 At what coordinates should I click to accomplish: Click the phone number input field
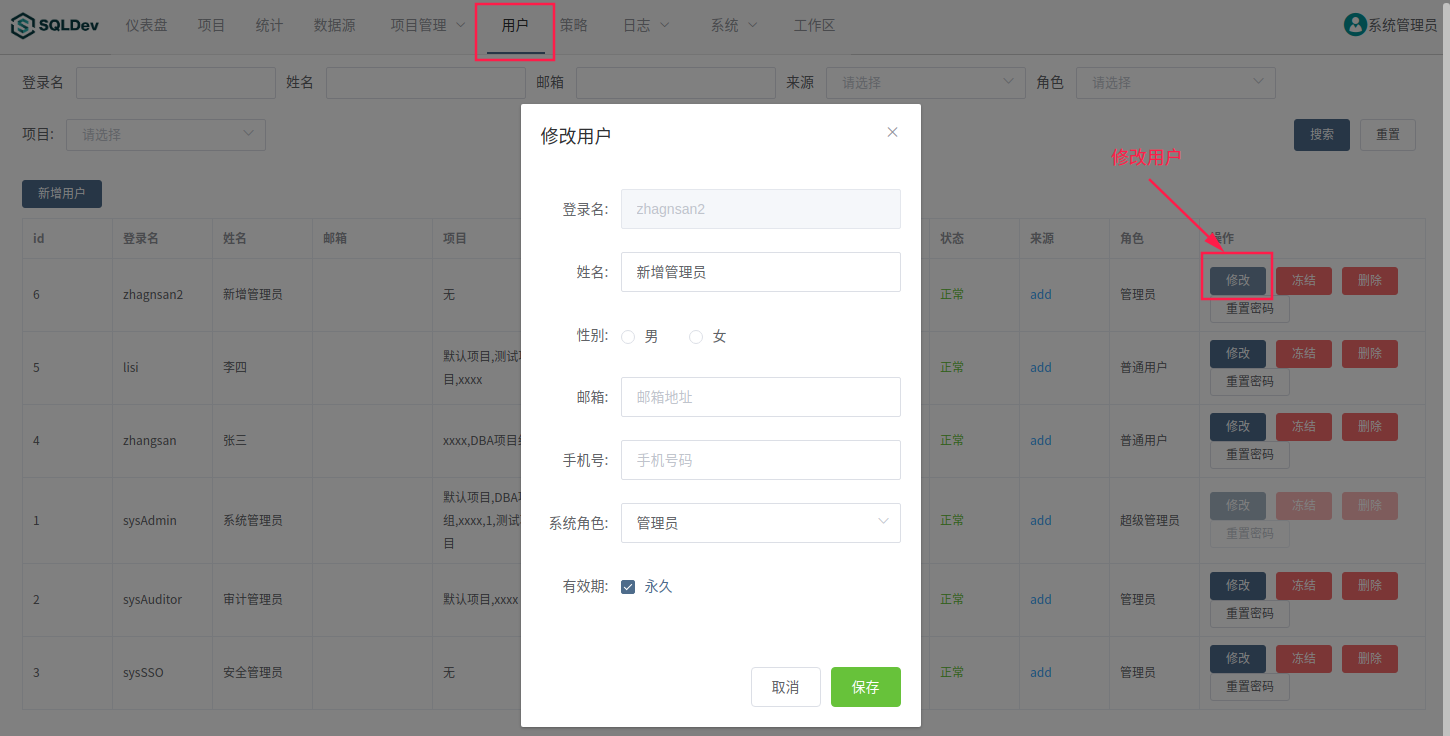[760, 460]
